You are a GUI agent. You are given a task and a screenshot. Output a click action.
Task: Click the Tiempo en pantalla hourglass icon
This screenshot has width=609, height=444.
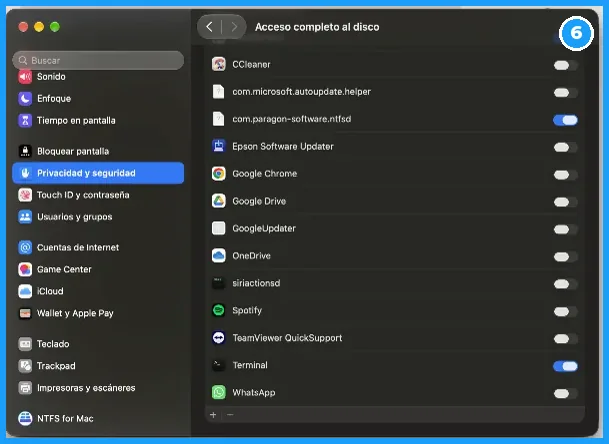25,120
